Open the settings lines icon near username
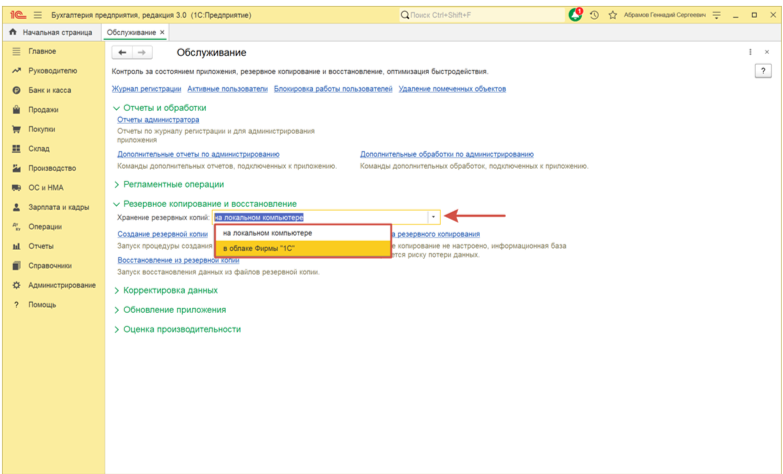Screen dimensions: 783x474 717,15
